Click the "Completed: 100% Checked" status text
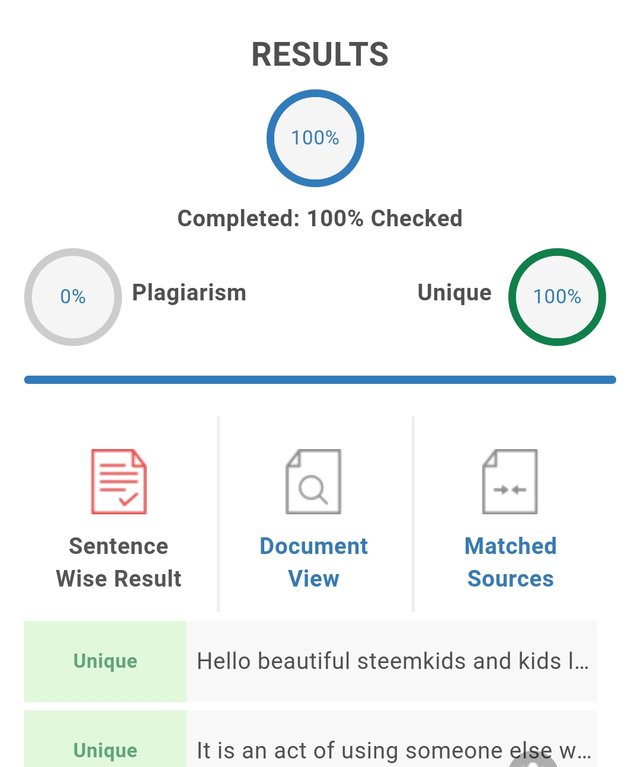640x767 pixels. click(x=320, y=218)
